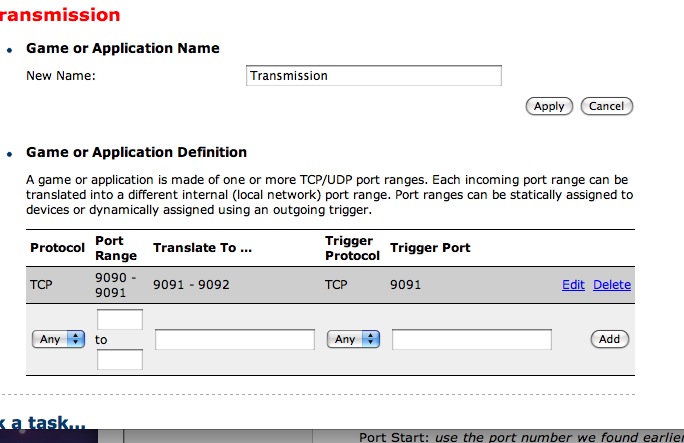Select the "9090 - 9091" port range cell
The height and width of the screenshot is (443, 684).
pyautogui.click(x=116, y=285)
